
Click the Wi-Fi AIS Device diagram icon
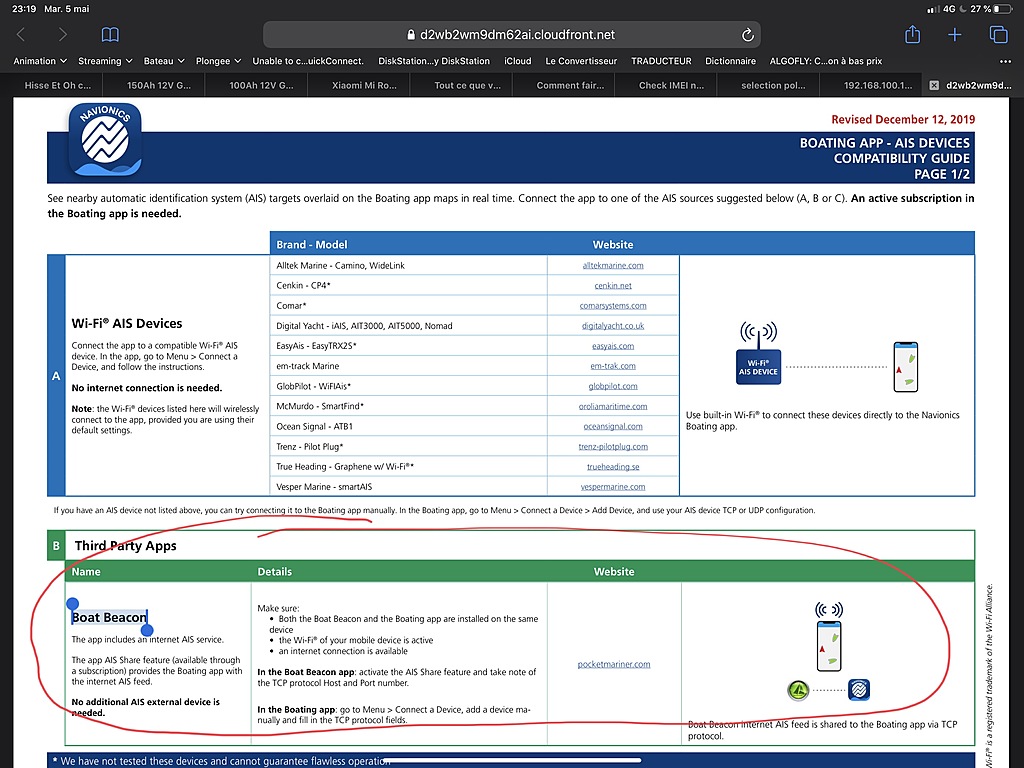tap(758, 353)
